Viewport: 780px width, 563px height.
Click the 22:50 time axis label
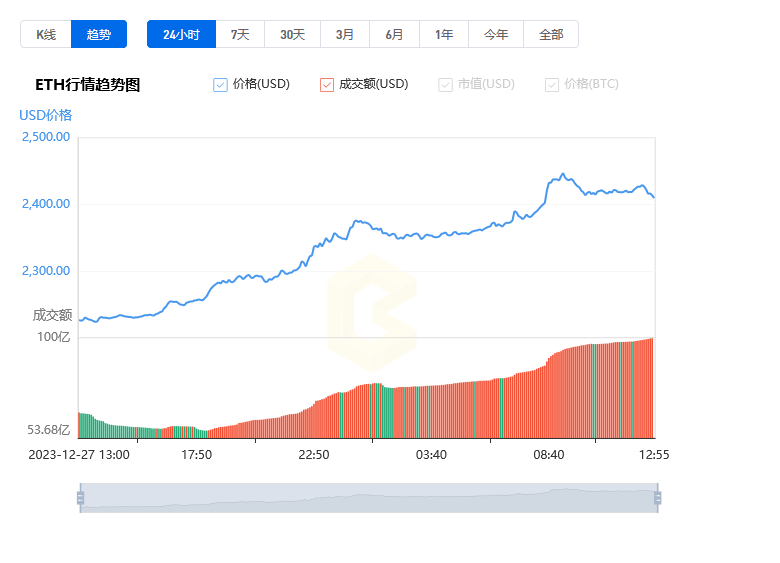[314, 455]
